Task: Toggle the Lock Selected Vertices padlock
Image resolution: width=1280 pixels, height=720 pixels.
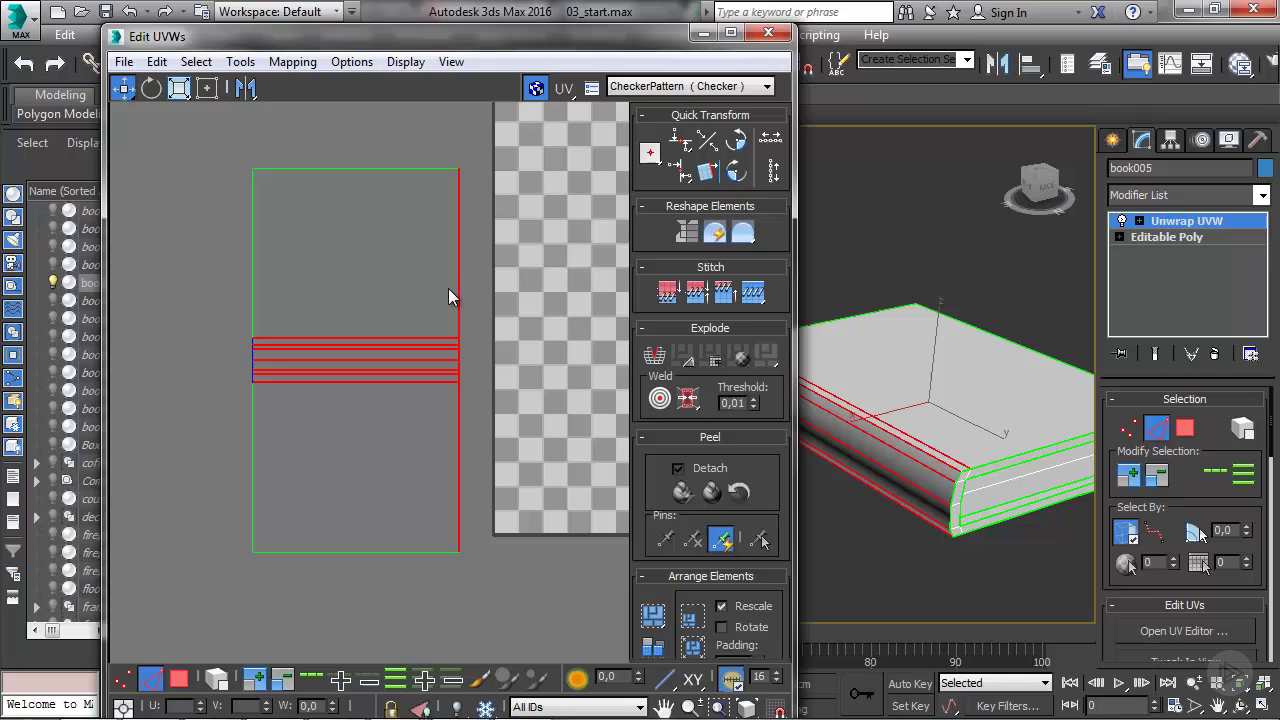Action: (391, 708)
